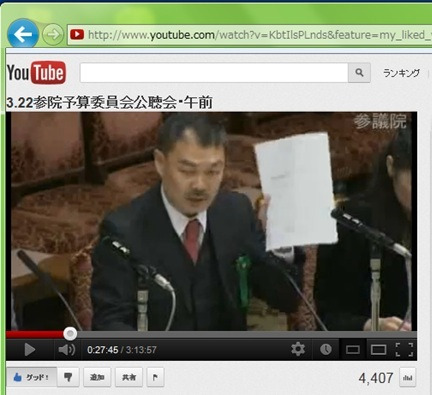
Task: Open the 共有 share panel
Action: click(129, 377)
